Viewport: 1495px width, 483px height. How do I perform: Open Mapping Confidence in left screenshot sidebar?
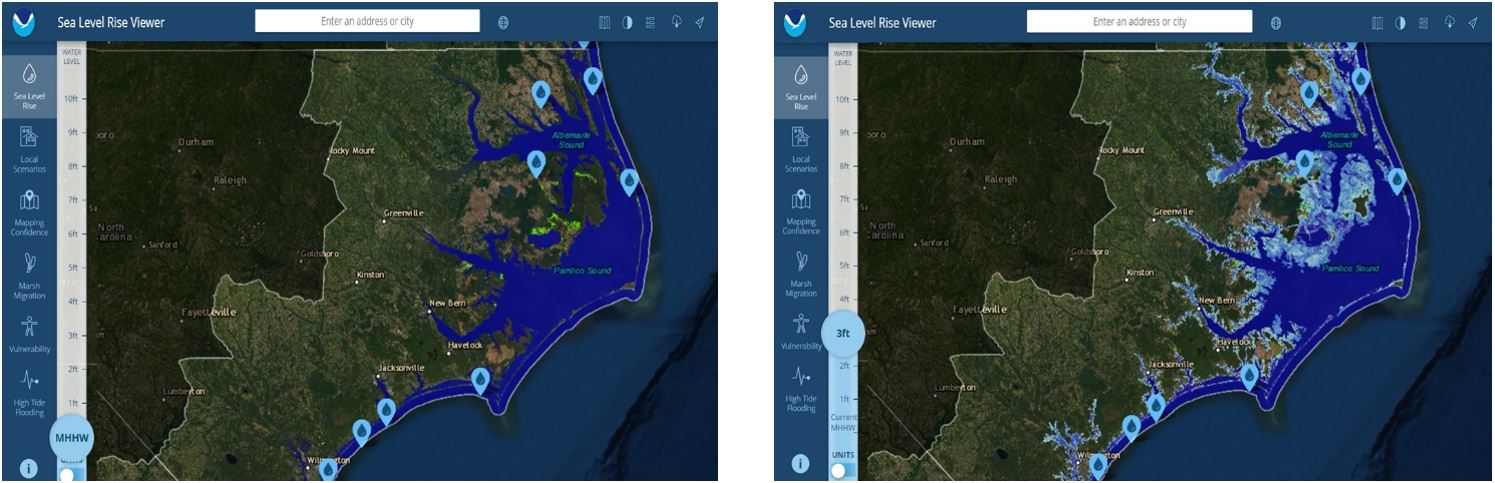tap(29, 211)
